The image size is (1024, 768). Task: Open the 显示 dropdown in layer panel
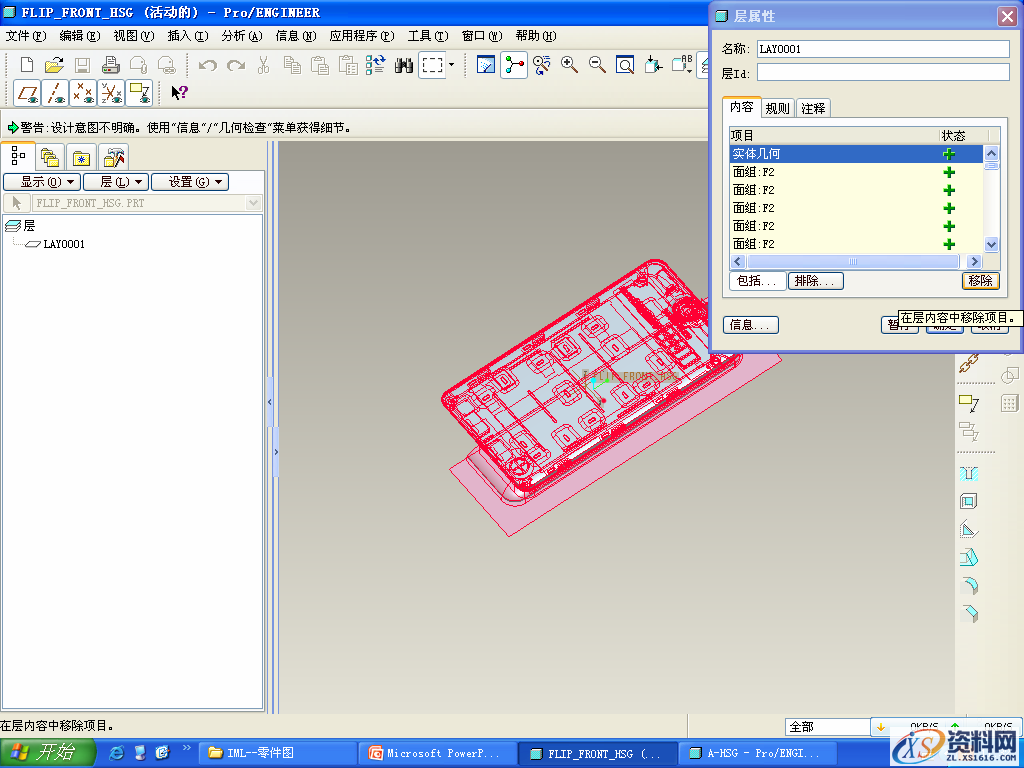click(x=41, y=182)
